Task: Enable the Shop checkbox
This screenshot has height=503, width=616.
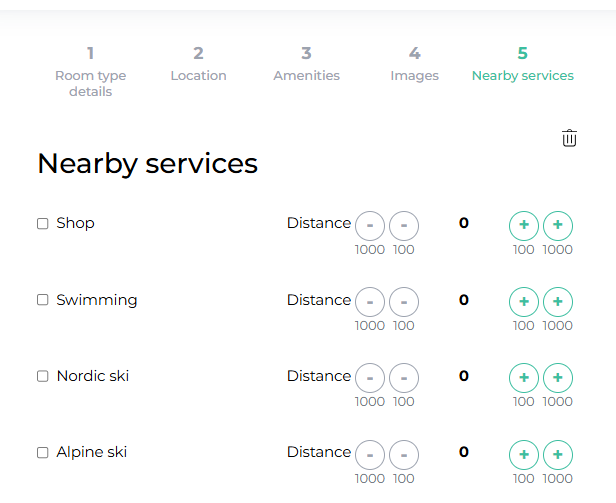Action: (43, 224)
